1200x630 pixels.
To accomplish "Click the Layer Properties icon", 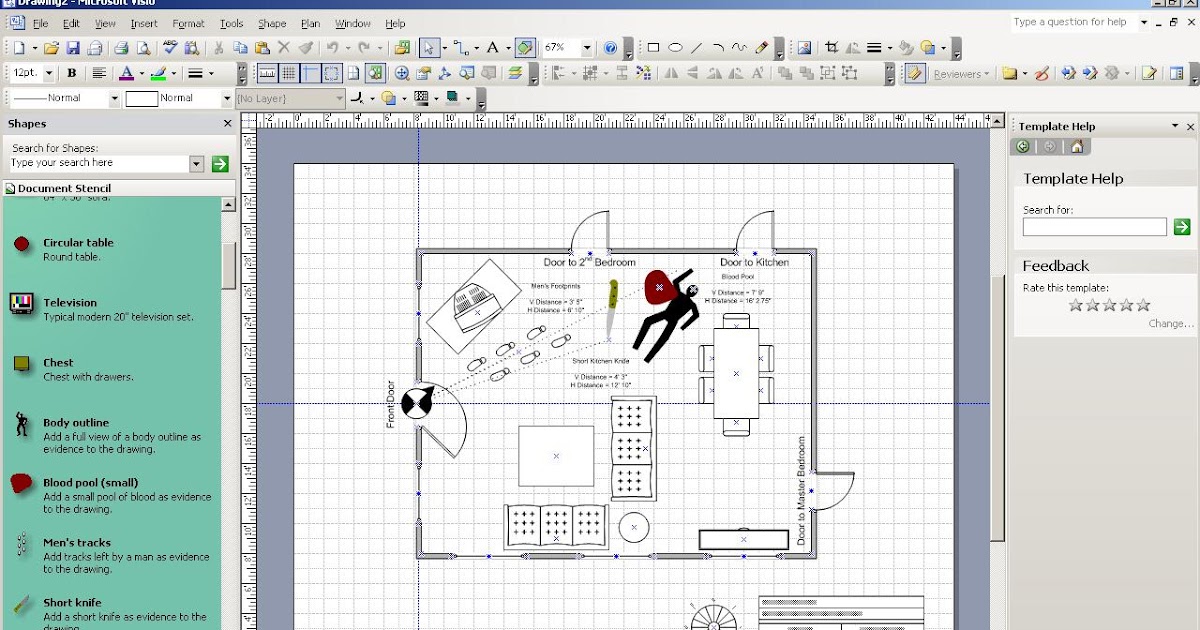I will click(x=515, y=73).
